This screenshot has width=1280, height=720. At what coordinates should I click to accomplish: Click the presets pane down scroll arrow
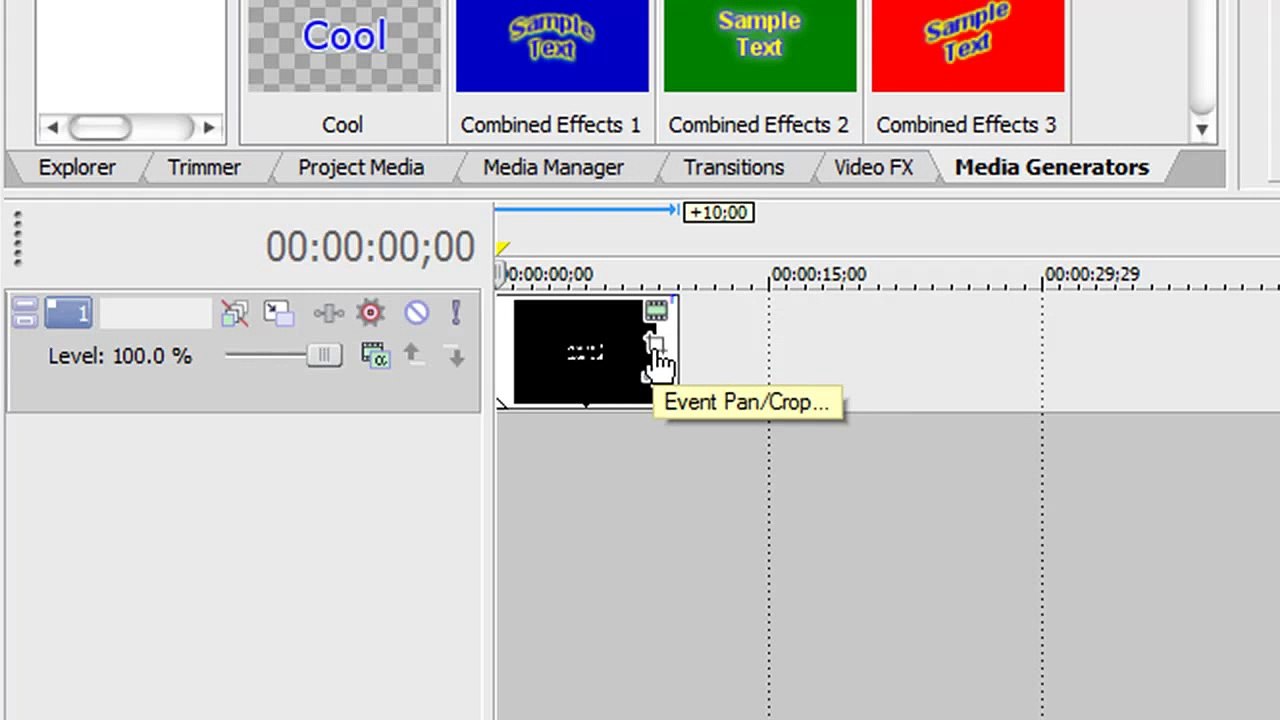tap(1202, 129)
